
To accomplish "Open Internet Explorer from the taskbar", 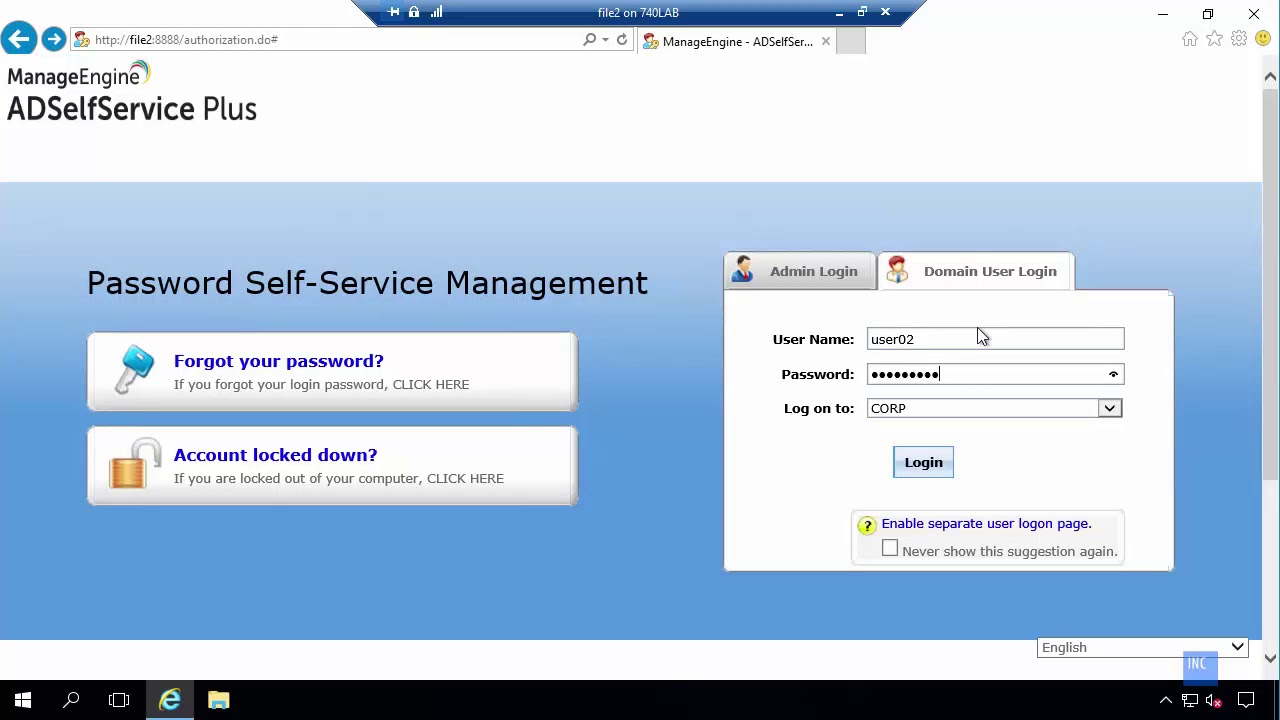I will (x=170, y=700).
